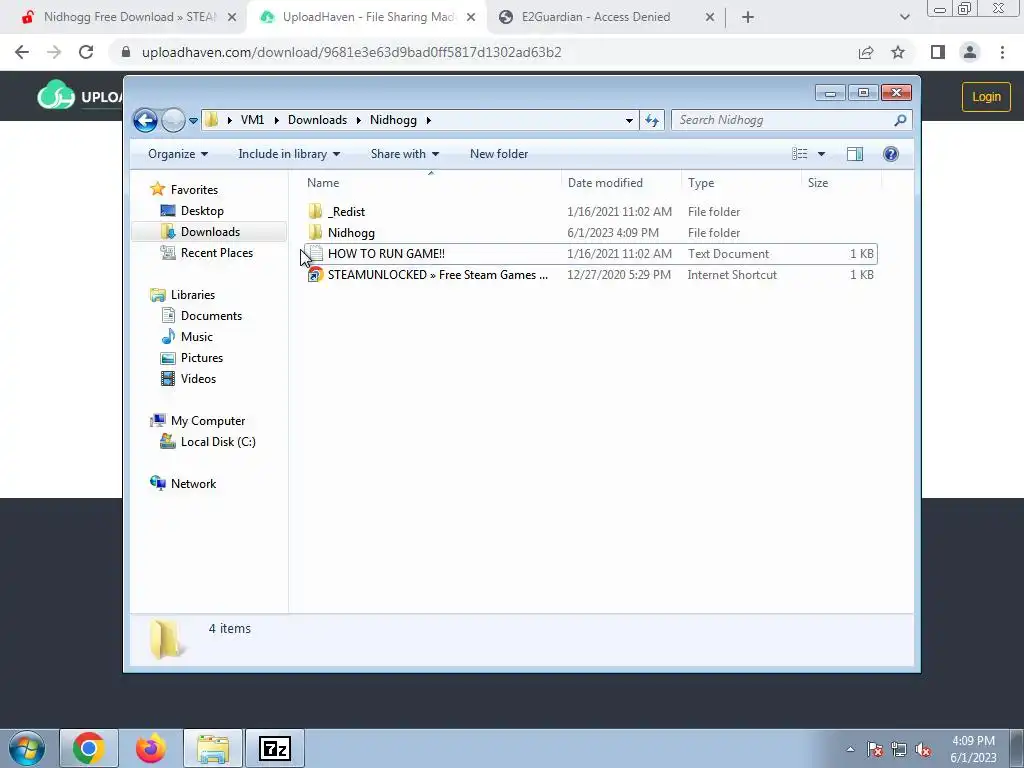Open Recent Places in Favorites
1024x768 pixels.
207,253
